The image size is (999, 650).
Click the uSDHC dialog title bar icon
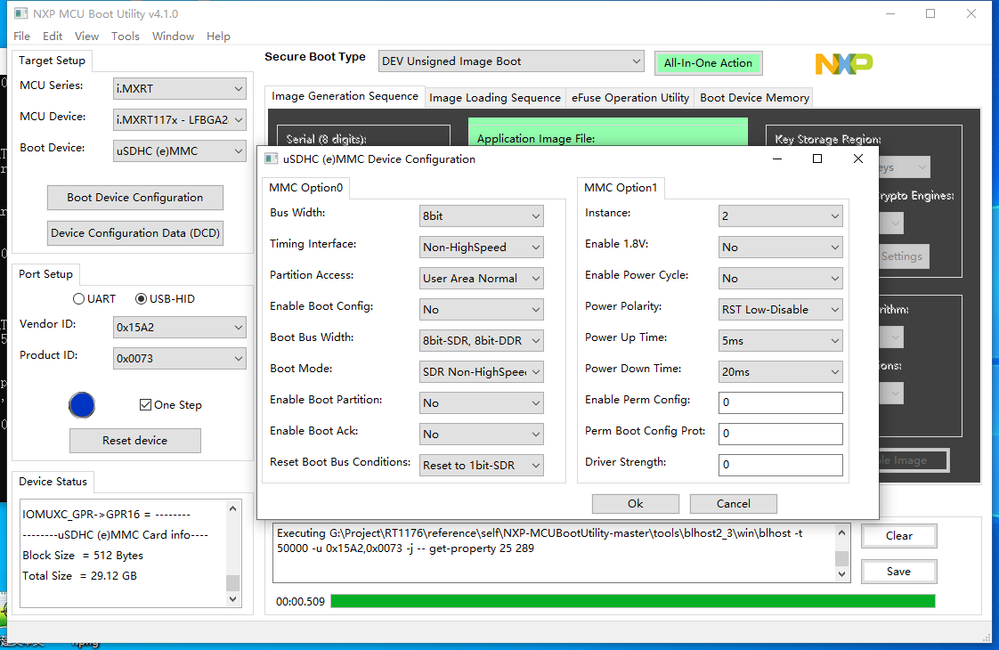pyautogui.click(x=271, y=159)
